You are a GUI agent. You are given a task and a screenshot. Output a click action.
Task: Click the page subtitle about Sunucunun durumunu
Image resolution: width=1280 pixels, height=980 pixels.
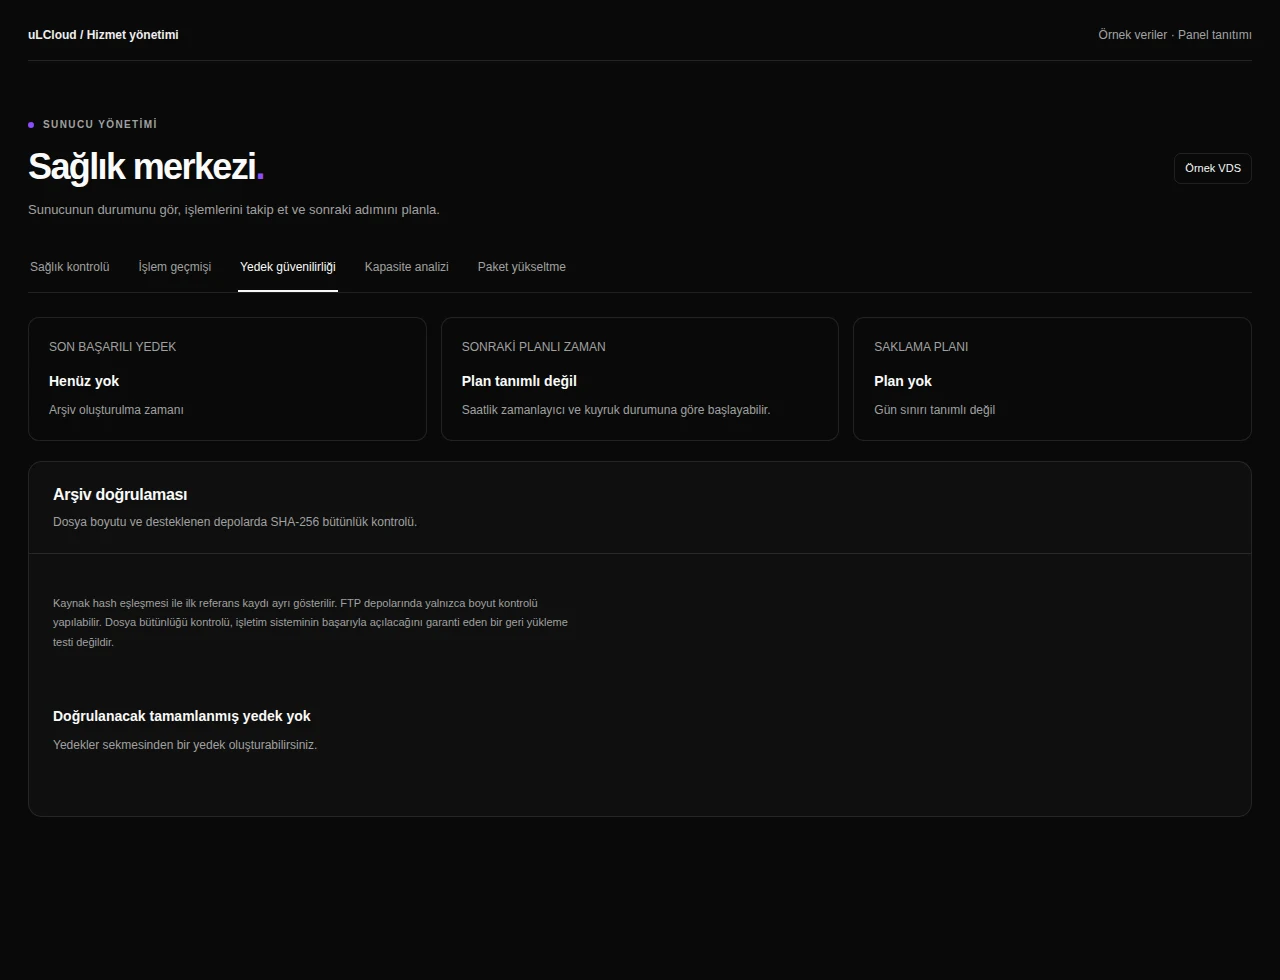234,210
